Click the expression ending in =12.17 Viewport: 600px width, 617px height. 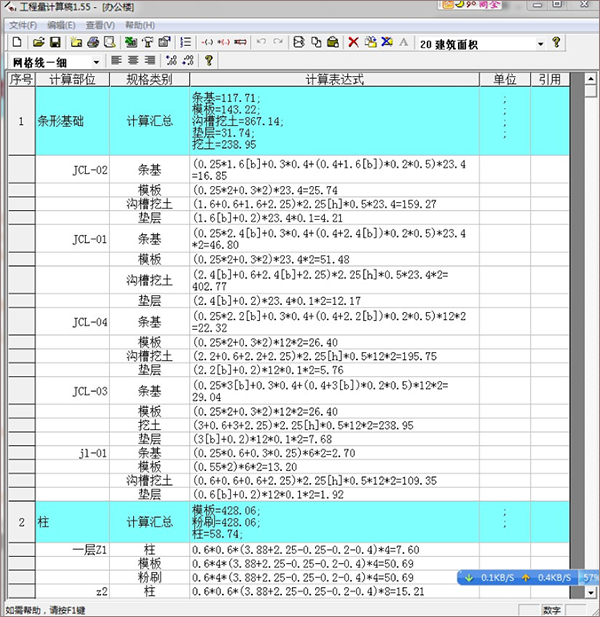click(334, 301)
